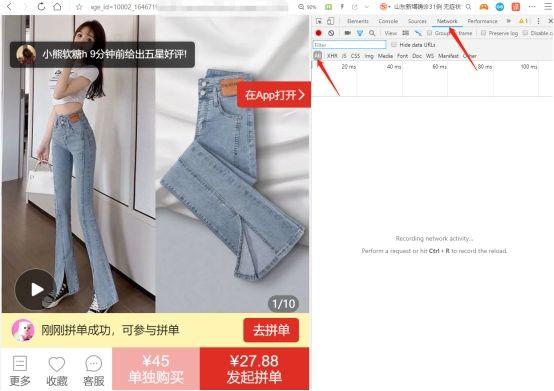Open the browser hamburger main menu
The width and height of the screenshot is (554, 391).
click(548, 6)
